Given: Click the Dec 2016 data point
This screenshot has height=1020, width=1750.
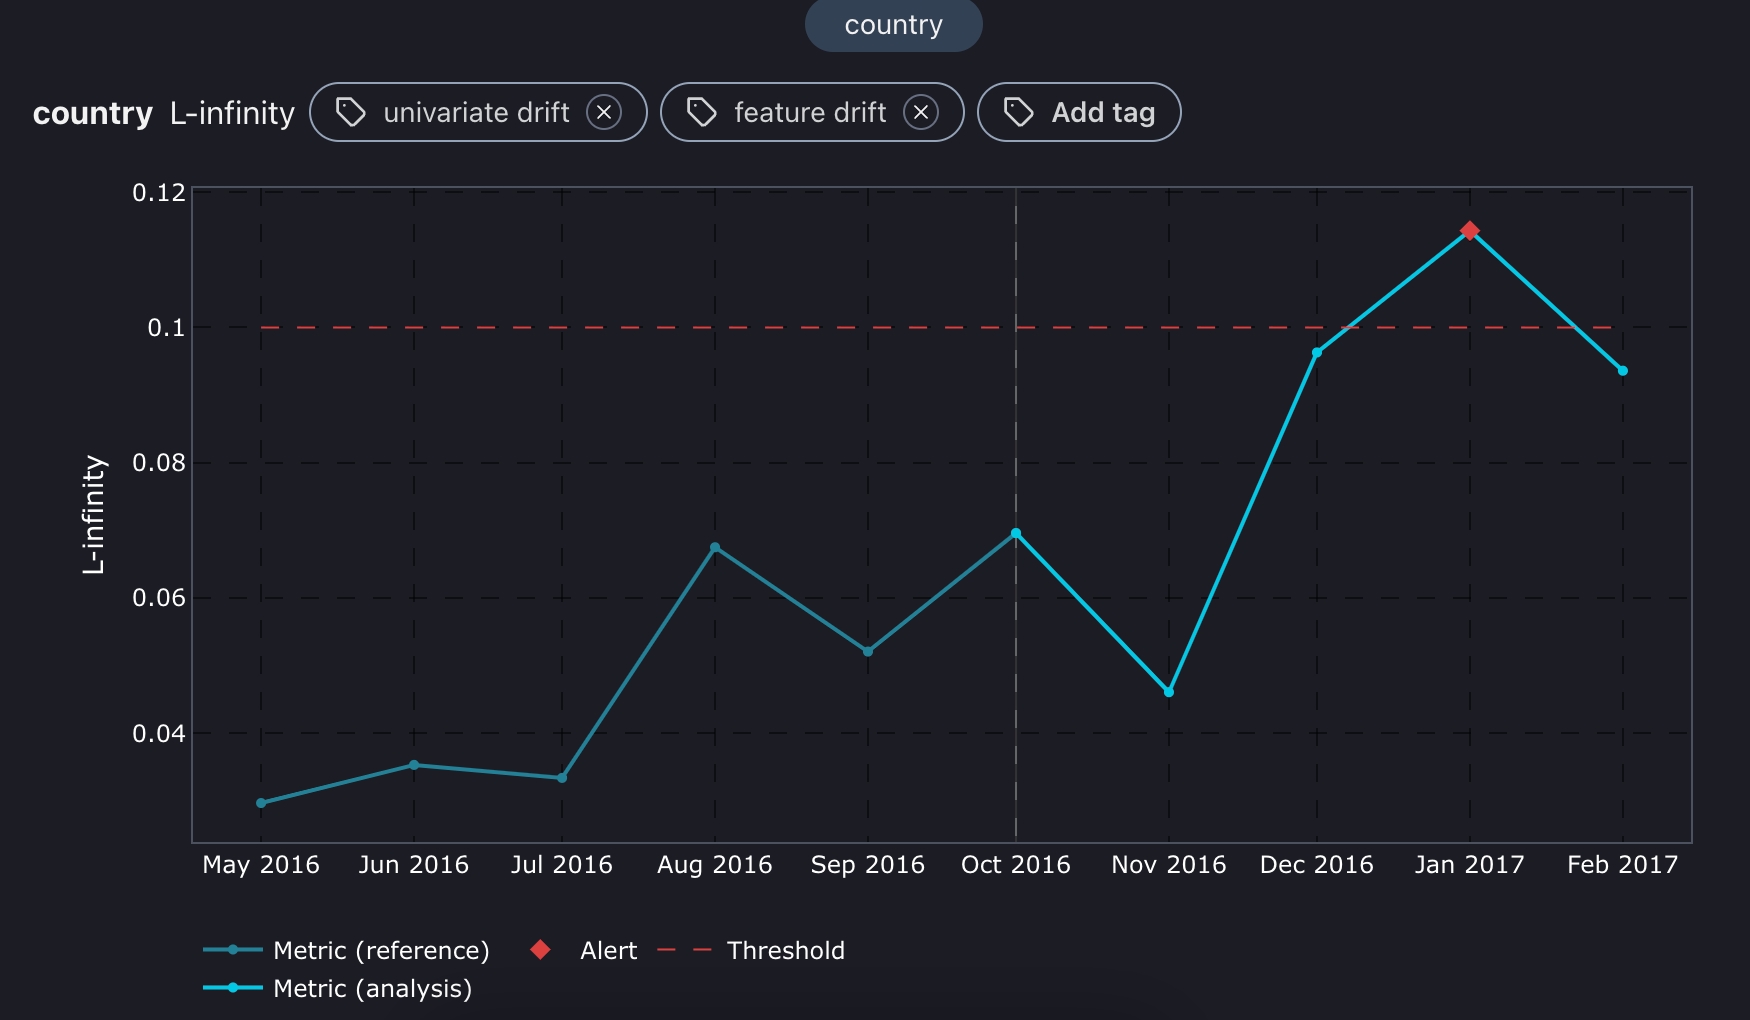Looking at the screenshot, I should (x=1316, y=352).
